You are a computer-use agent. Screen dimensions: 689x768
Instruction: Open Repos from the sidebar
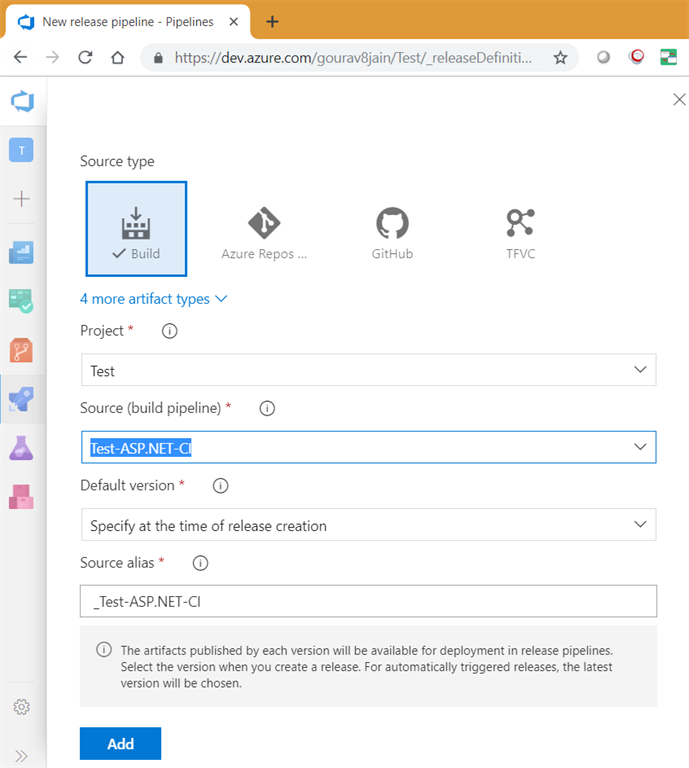(x=21, y=350)
